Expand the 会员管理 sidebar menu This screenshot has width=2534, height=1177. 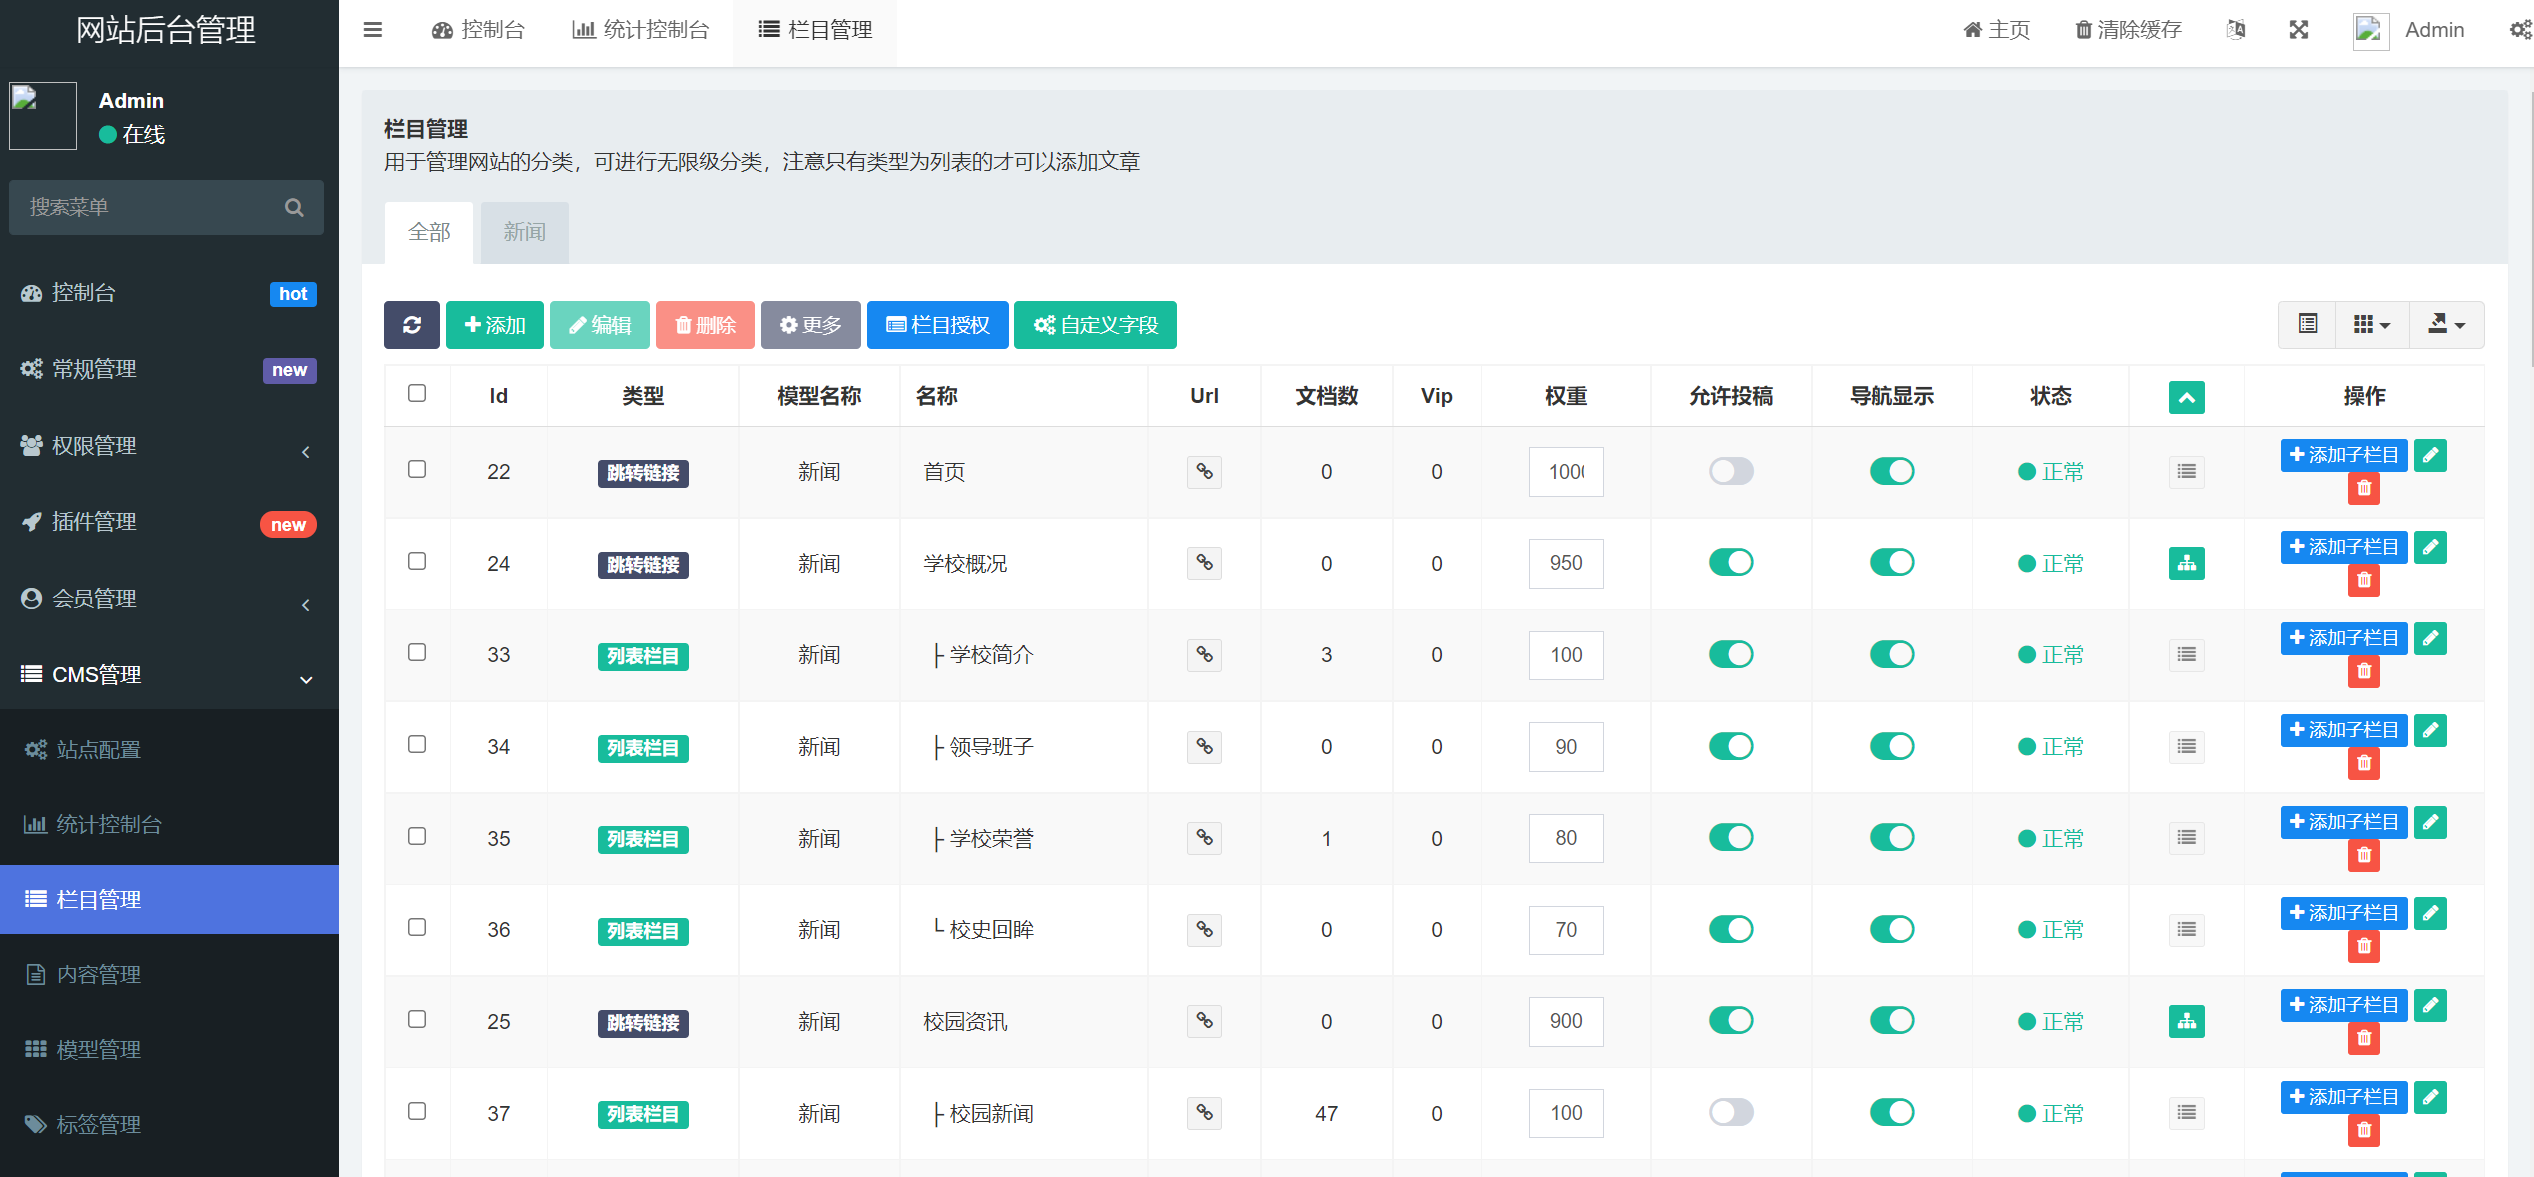click(169, 599)
